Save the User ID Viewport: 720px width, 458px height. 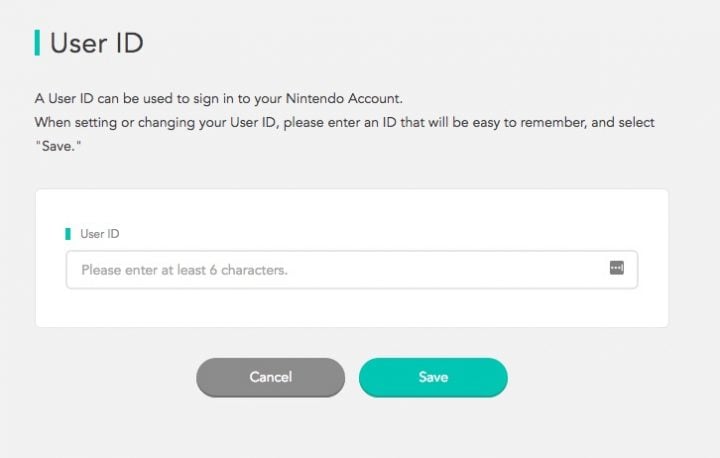[x=433, y=377]
